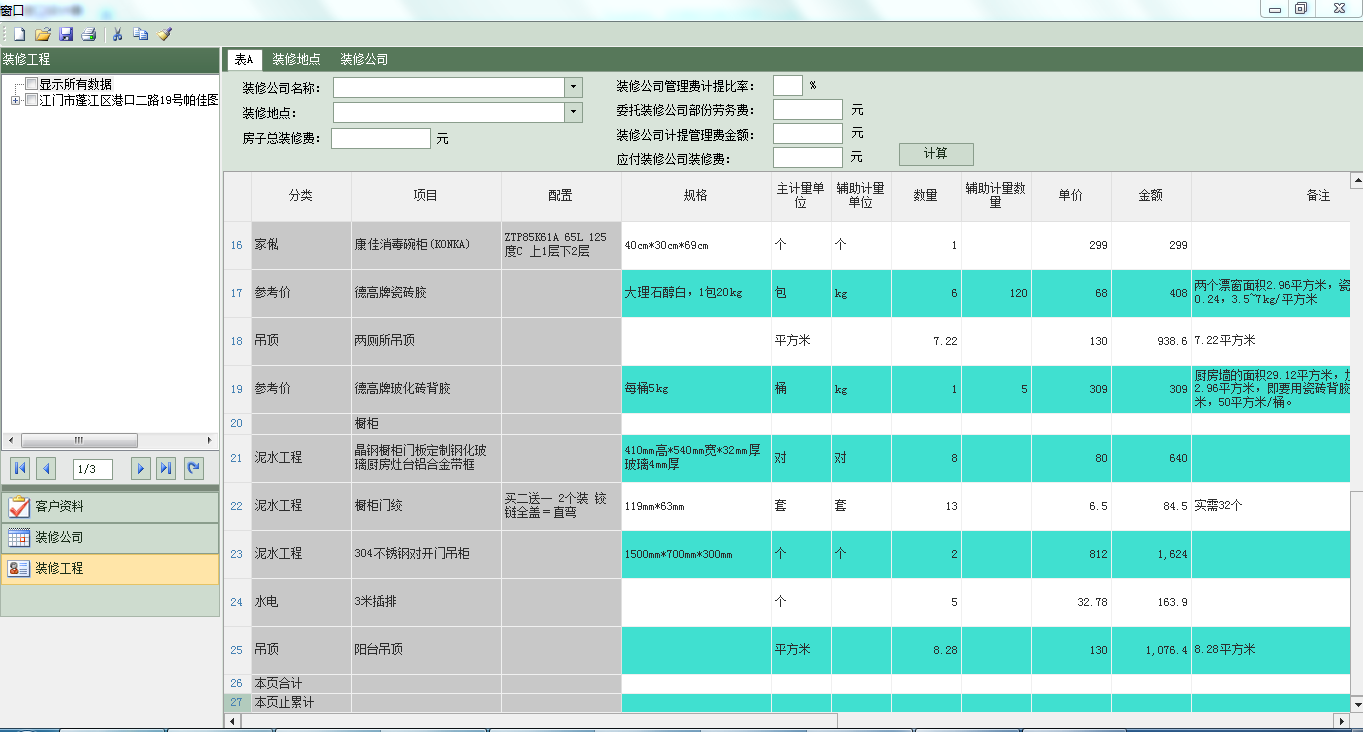The image size is (1363, 732).
Task: Click the Copy toolbar icon
Action: (x=140, y=34)
